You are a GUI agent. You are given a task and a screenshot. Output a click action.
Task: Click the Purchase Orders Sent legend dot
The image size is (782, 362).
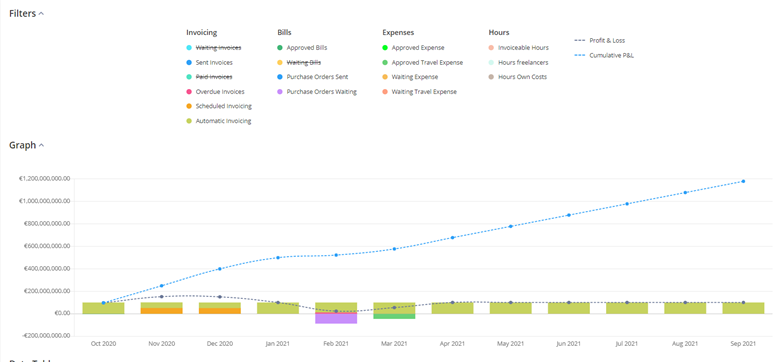click(x=280, y=77)
